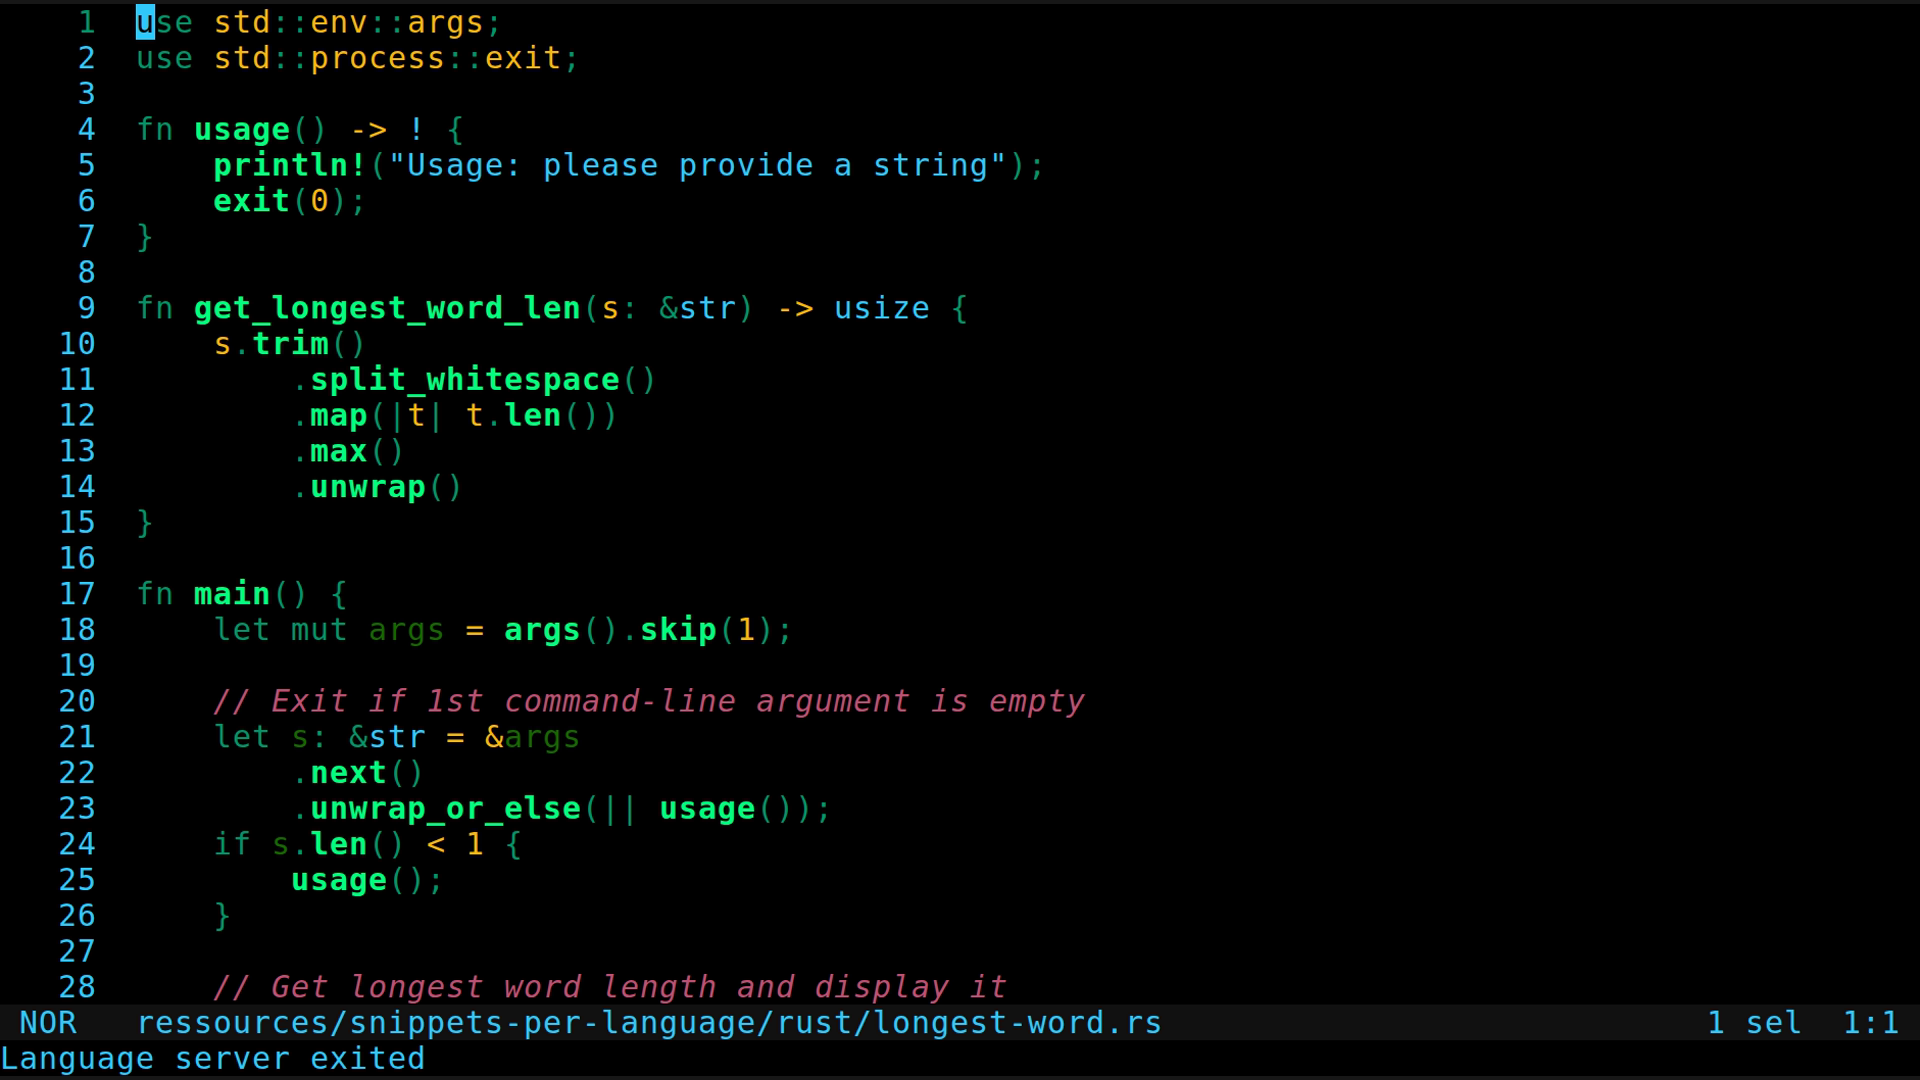The width and height of the screenshot is (1920, 1080).
Task: Click line number 9 in the gutter
Action: point(86,308)
